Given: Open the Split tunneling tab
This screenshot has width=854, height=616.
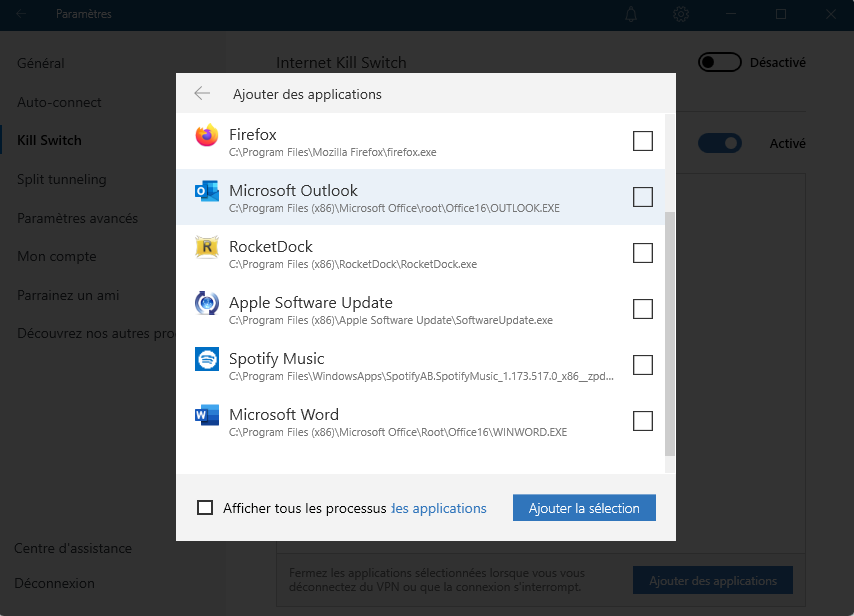Looking at the screenshot, I should [62, 179].
